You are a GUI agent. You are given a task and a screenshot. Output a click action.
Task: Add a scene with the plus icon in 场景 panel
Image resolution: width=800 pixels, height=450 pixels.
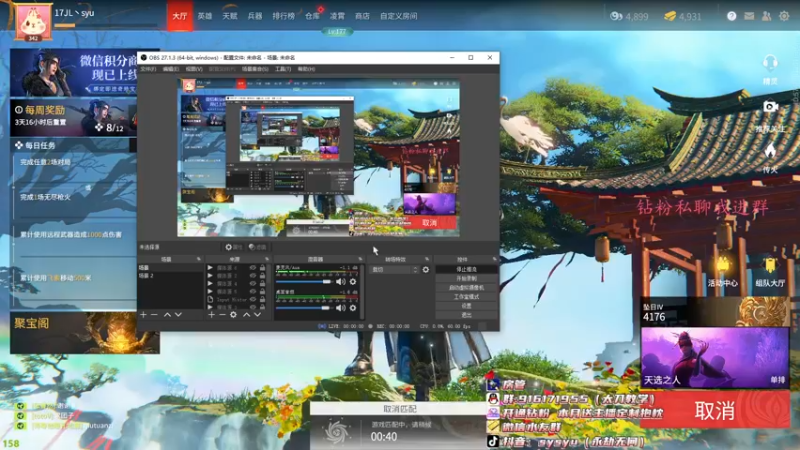click(x=143, y=315)
